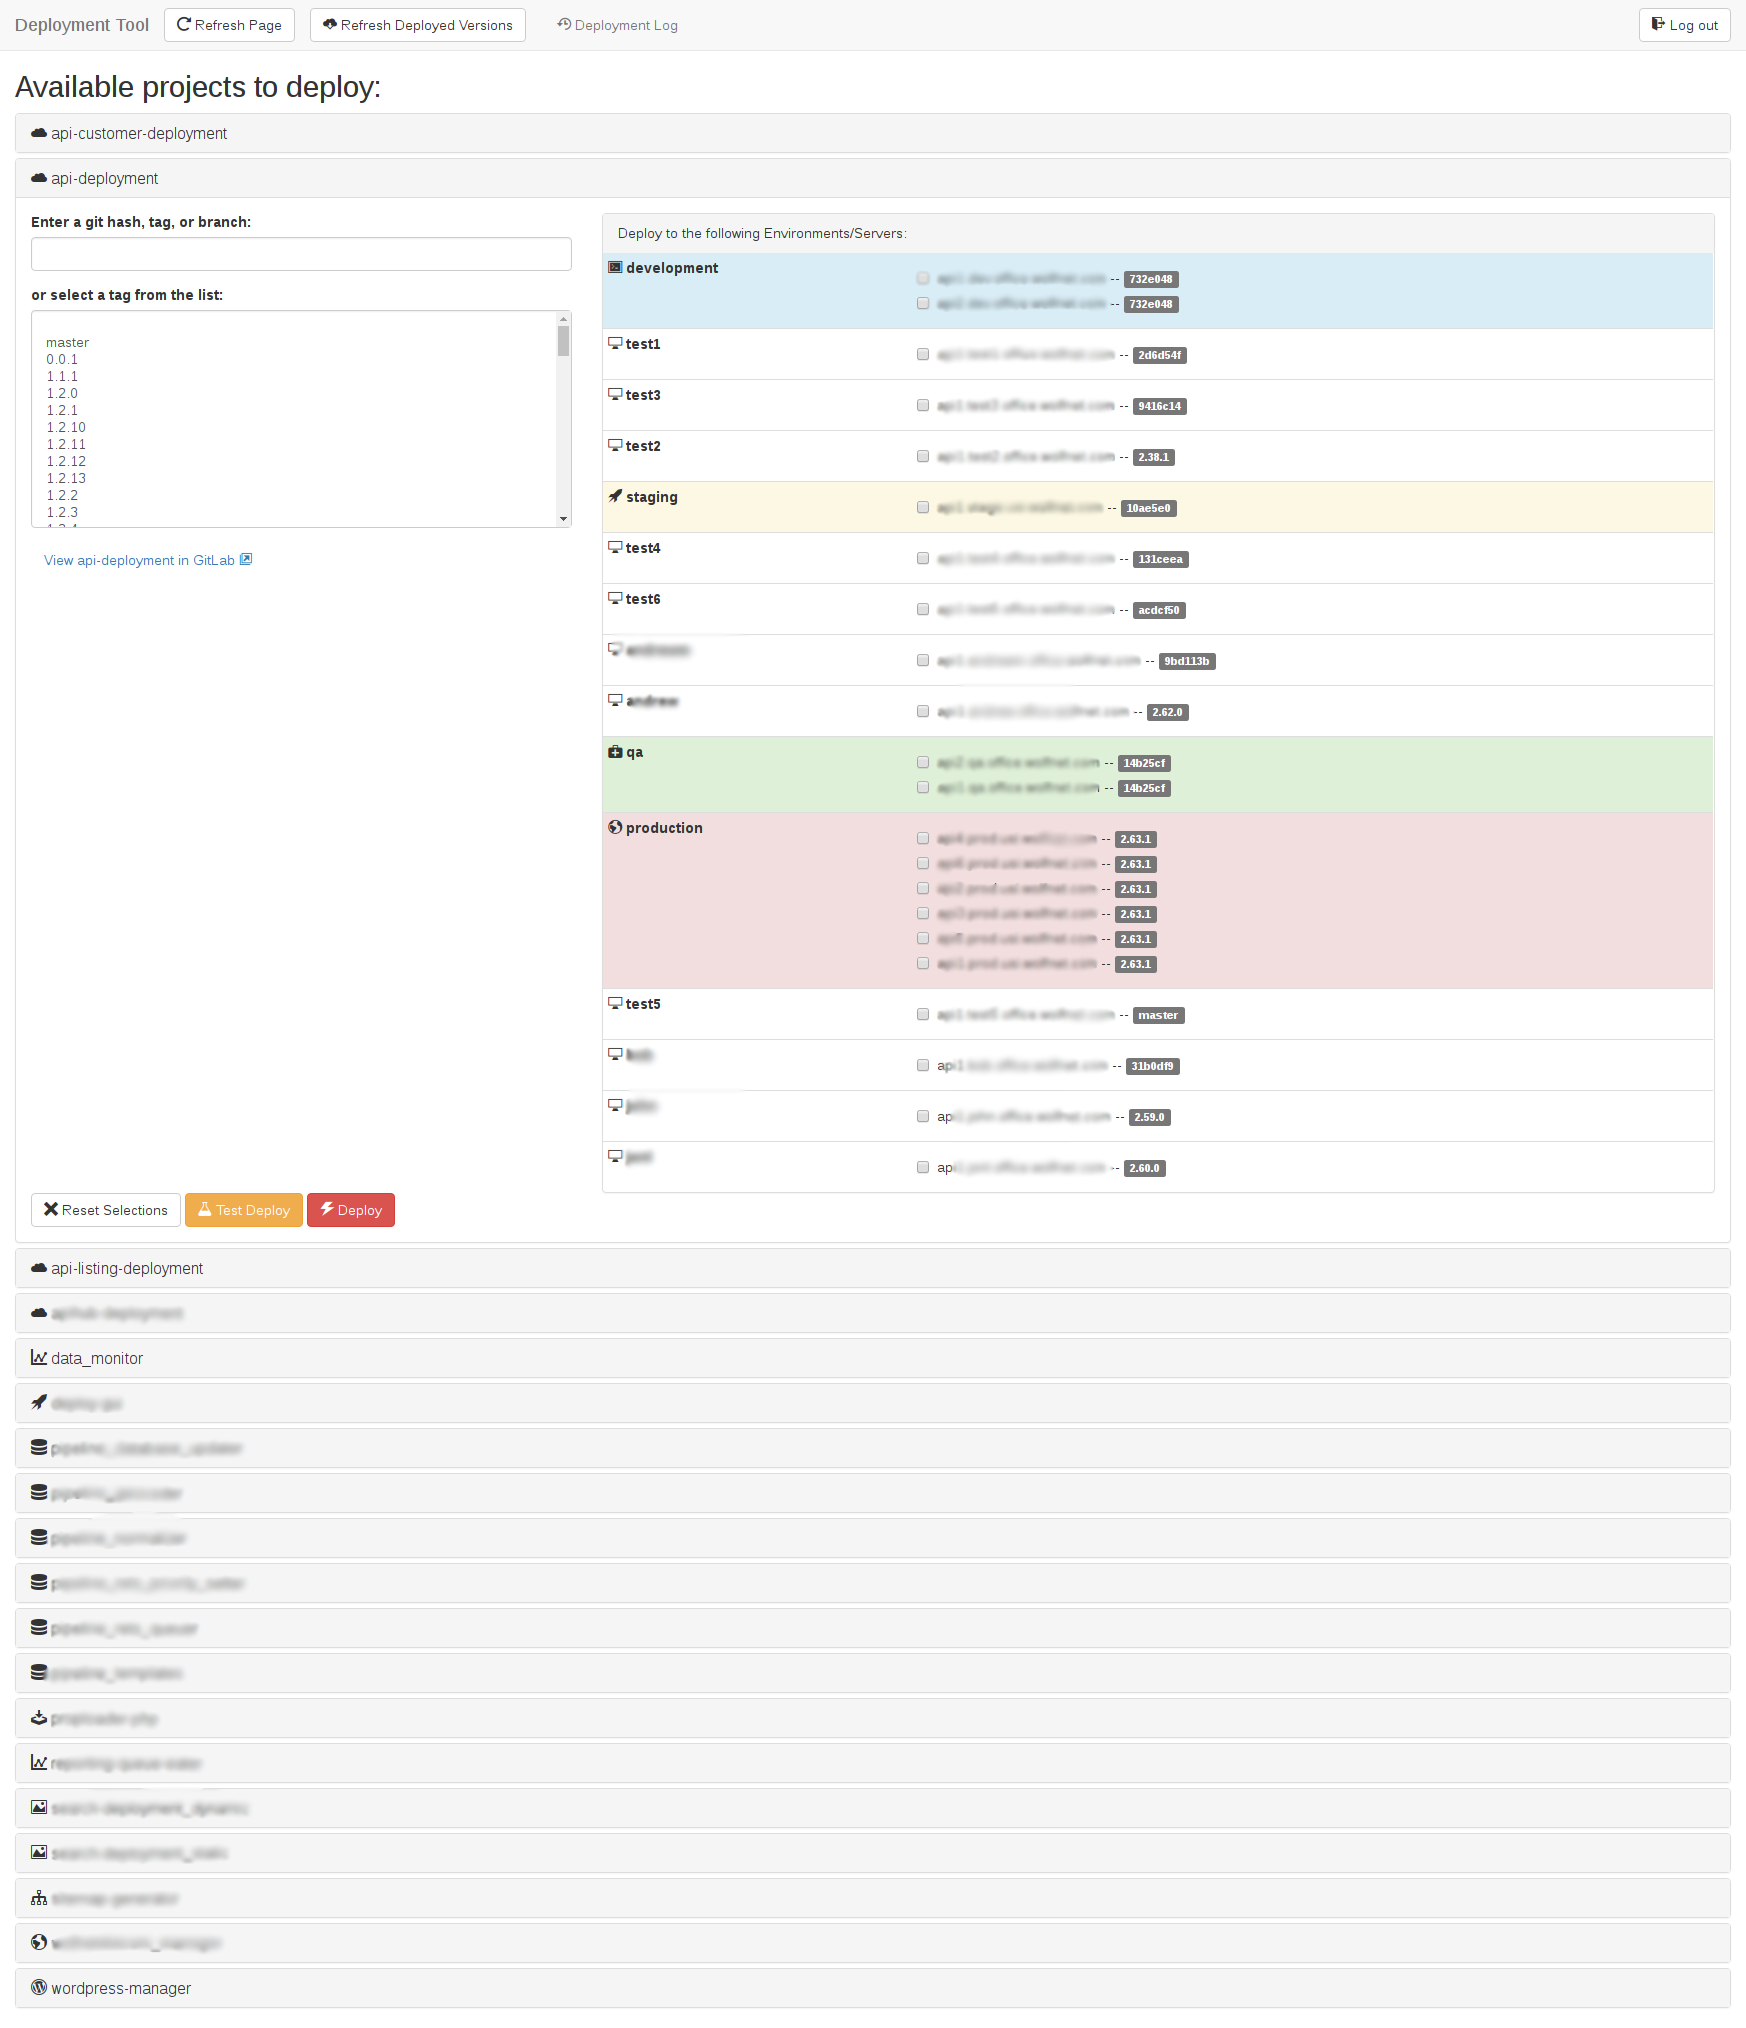The height and width of the screenshot is (2028, 1746).
Task: Click the terminal icon beside development
Action: [615, 267]
